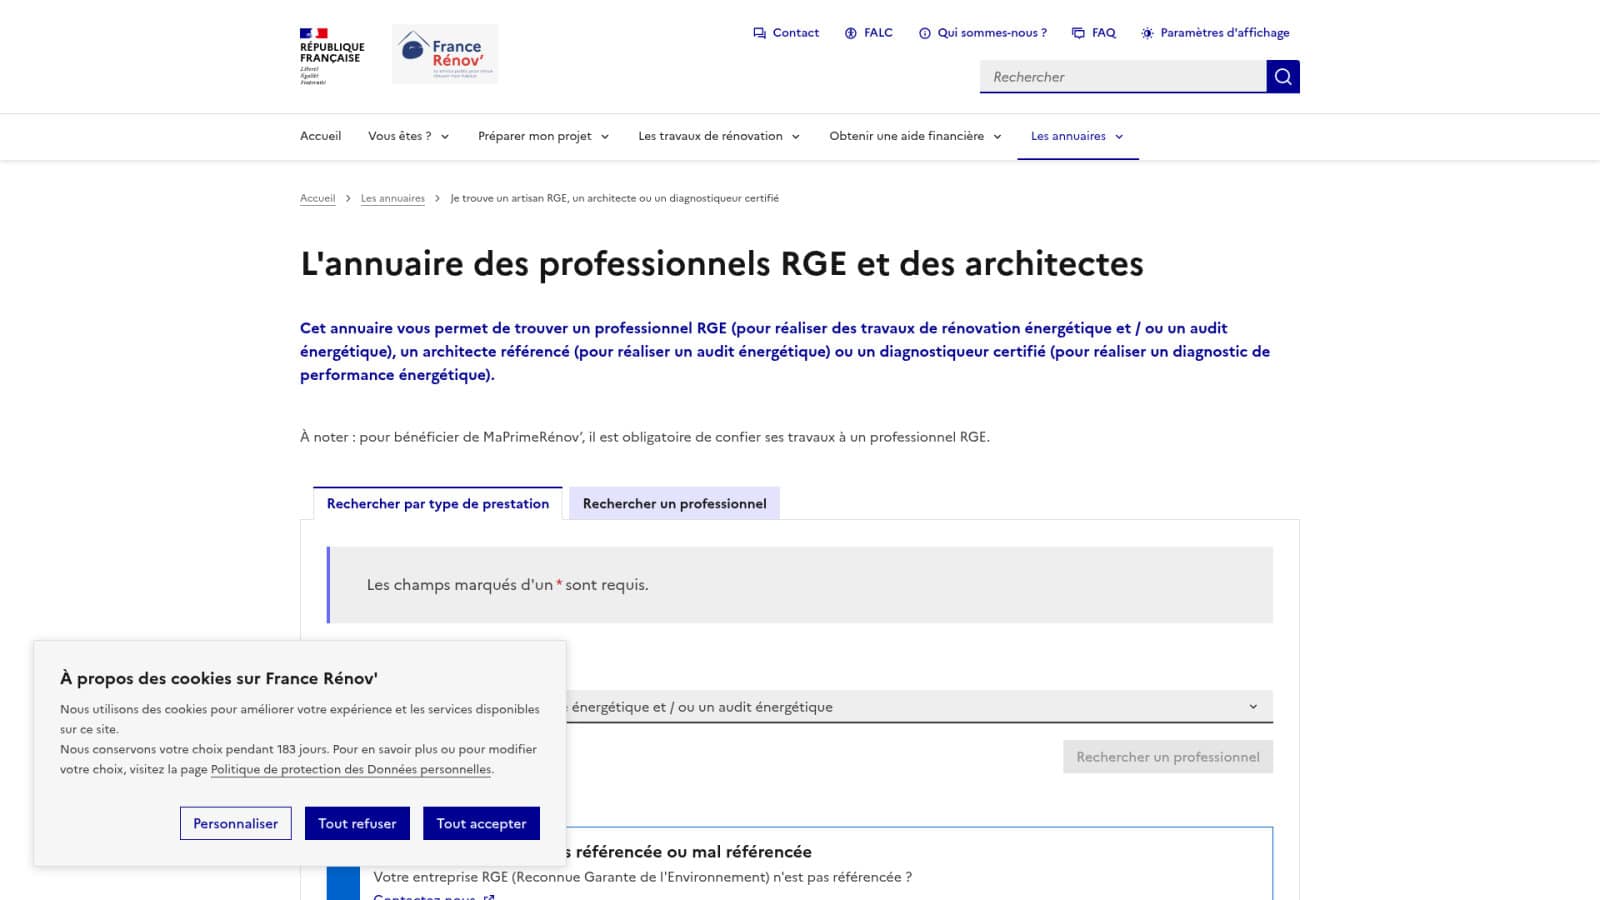This screenshot has width=1600, height=900.
Task: Focus the Rechercher search field
Action: pyautogui.click(x=1123, y=77)
